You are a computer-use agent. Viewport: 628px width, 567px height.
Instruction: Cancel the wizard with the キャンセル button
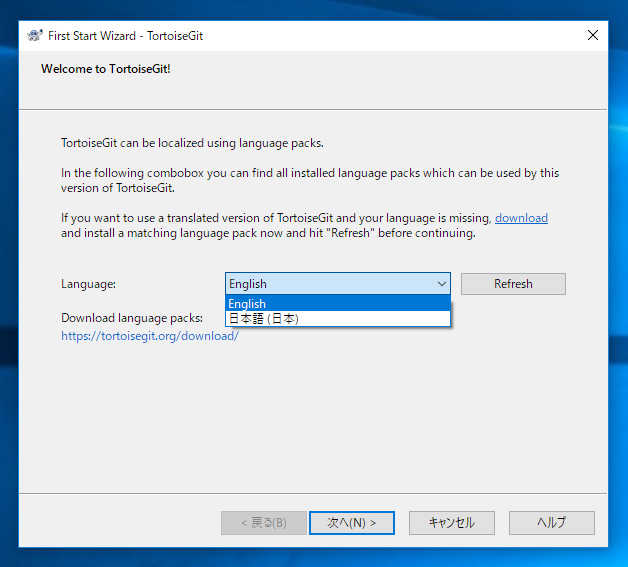tap(452, 523)
